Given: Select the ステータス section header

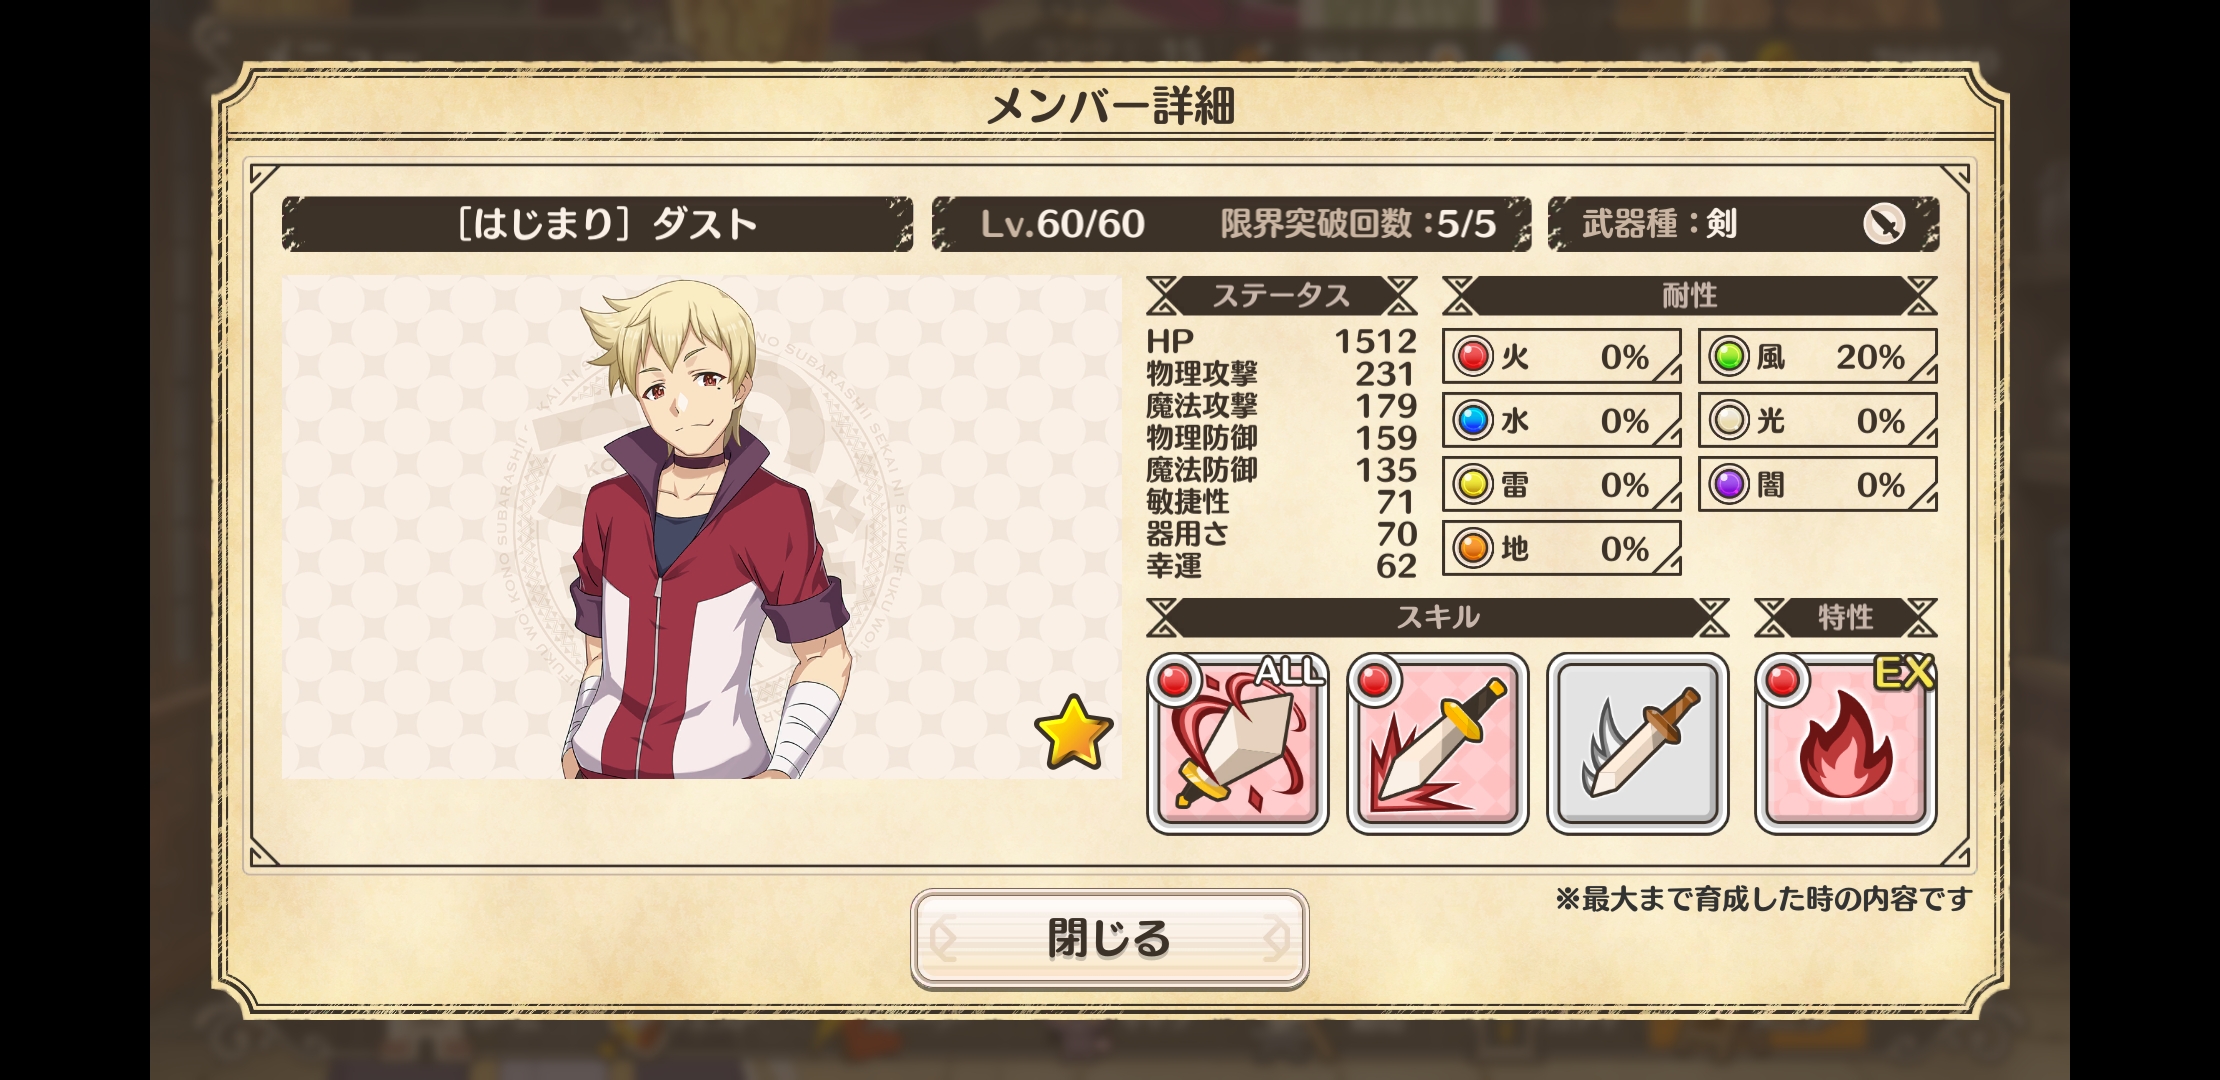Looking at the screenshot, I should (x=1281, y=296).
